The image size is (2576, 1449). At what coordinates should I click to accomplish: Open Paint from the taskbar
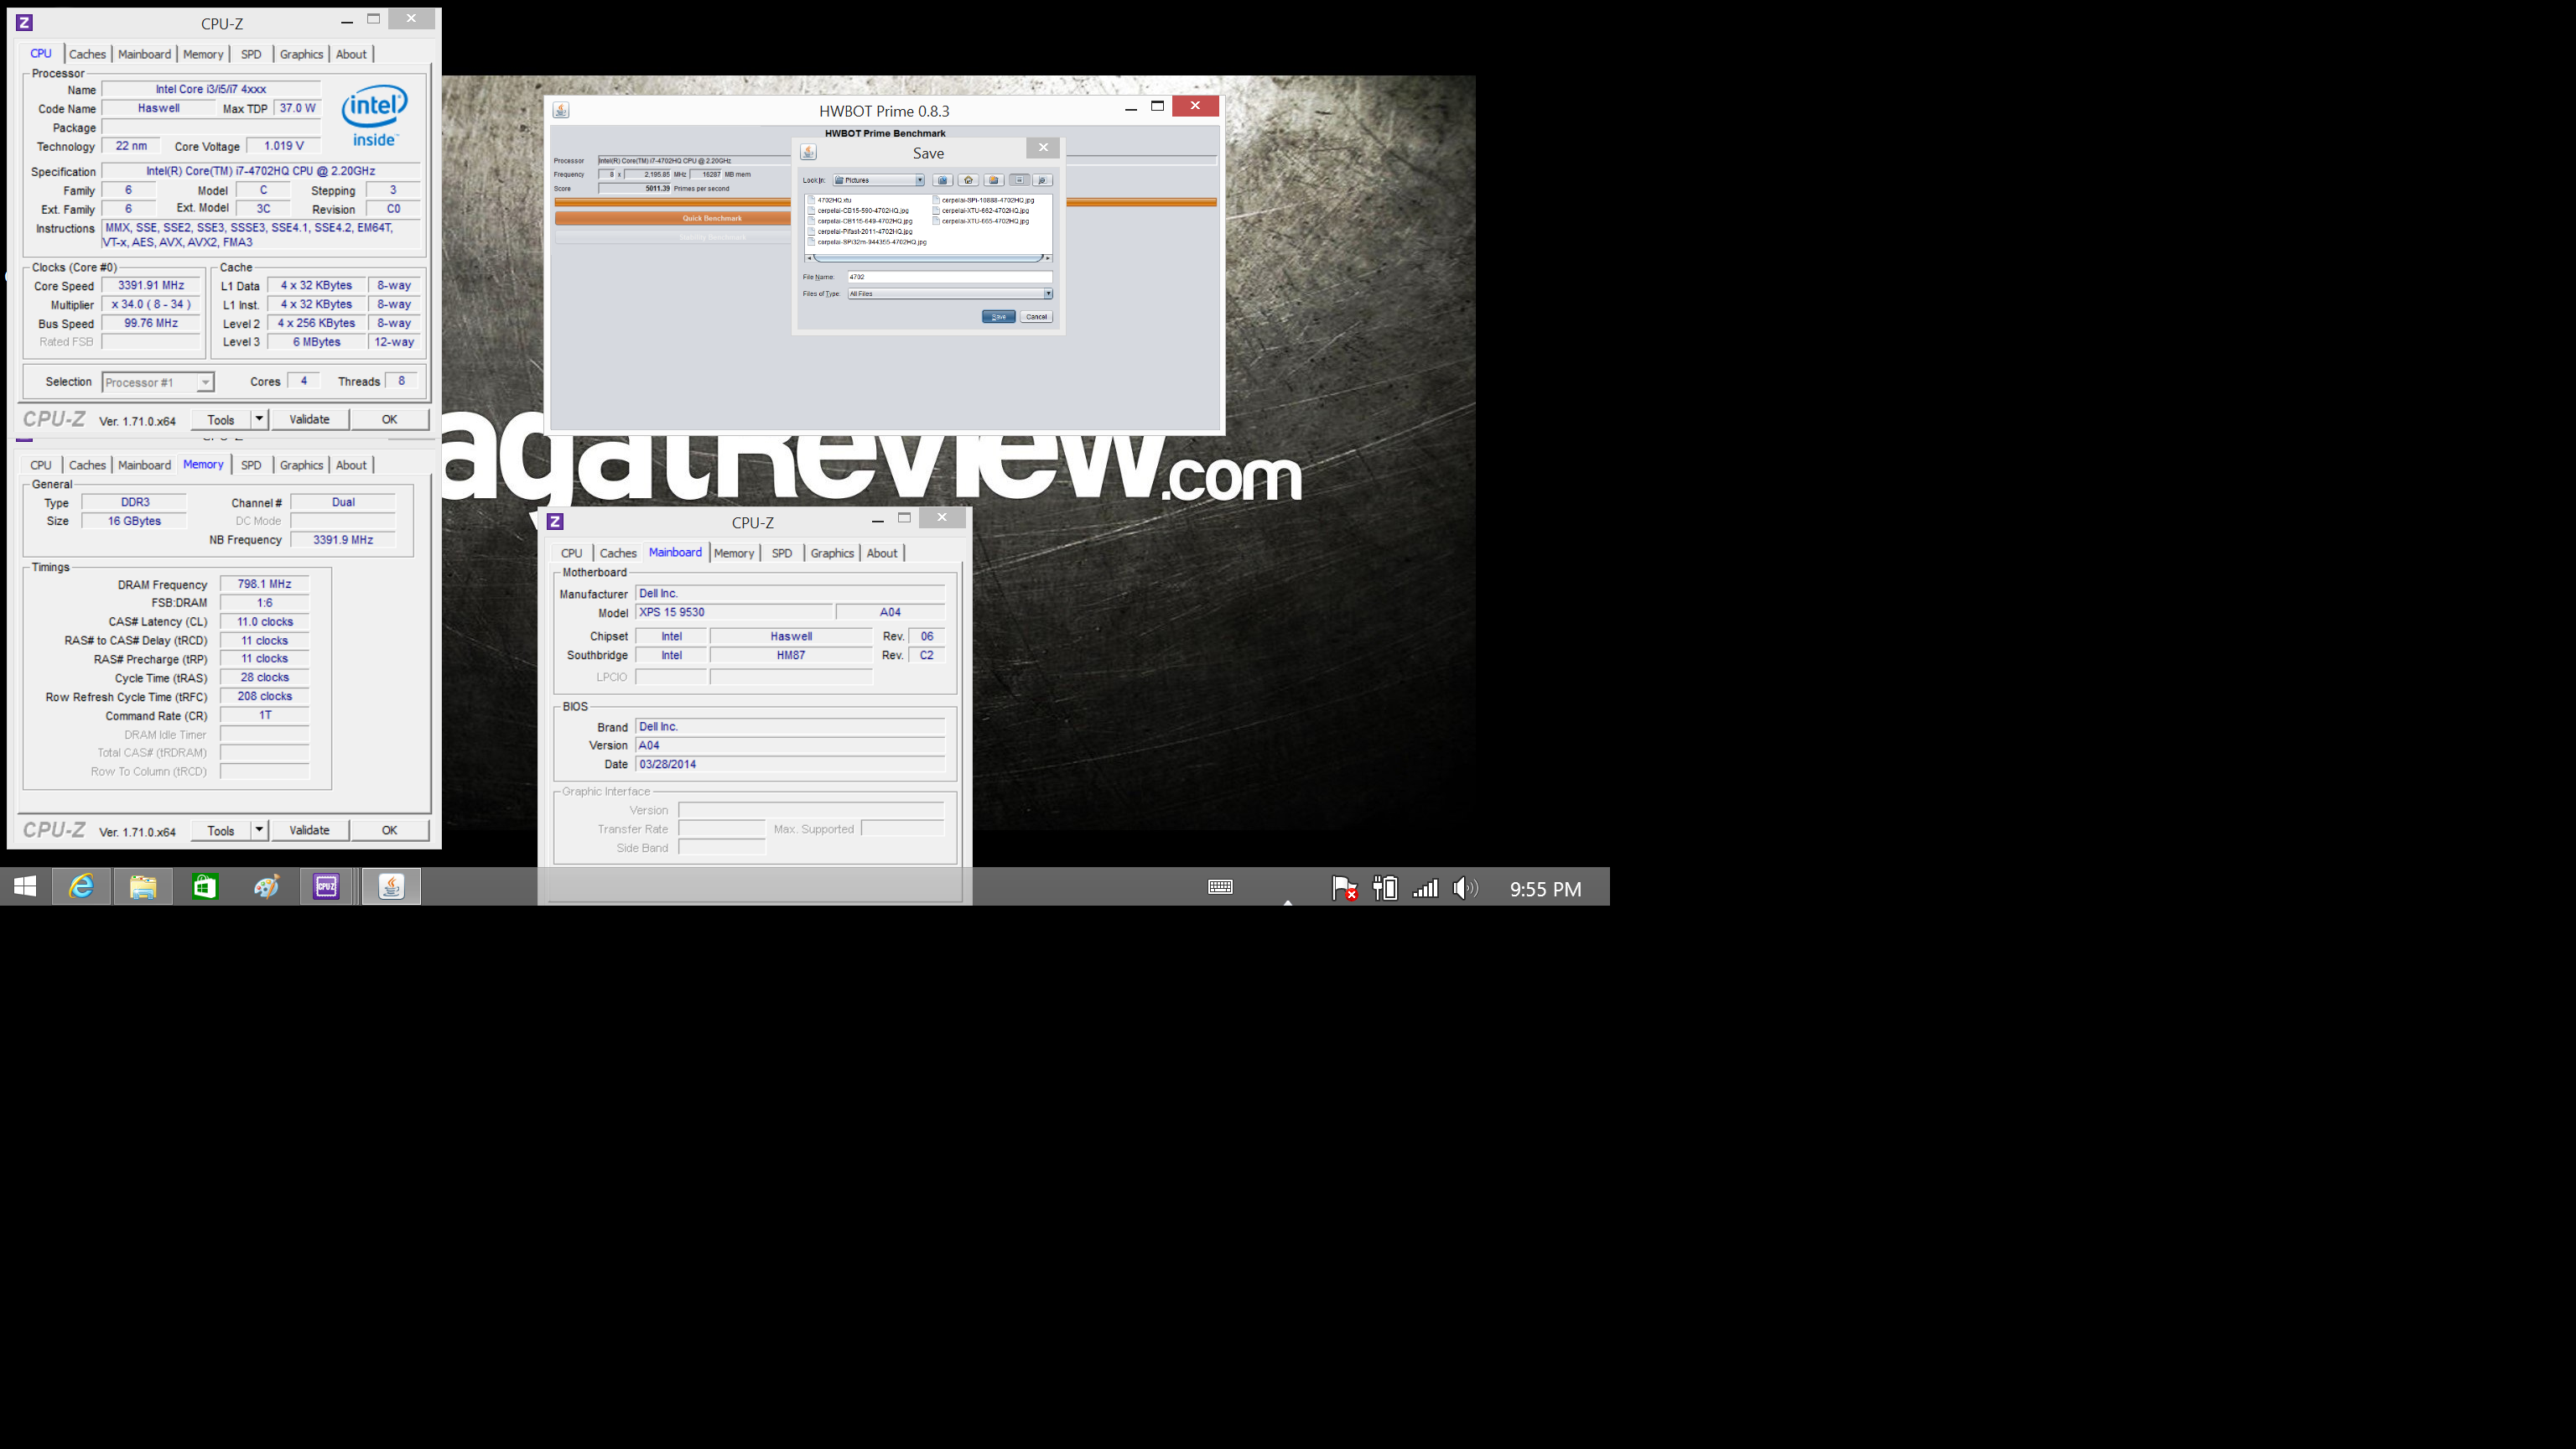pos(266,887)
